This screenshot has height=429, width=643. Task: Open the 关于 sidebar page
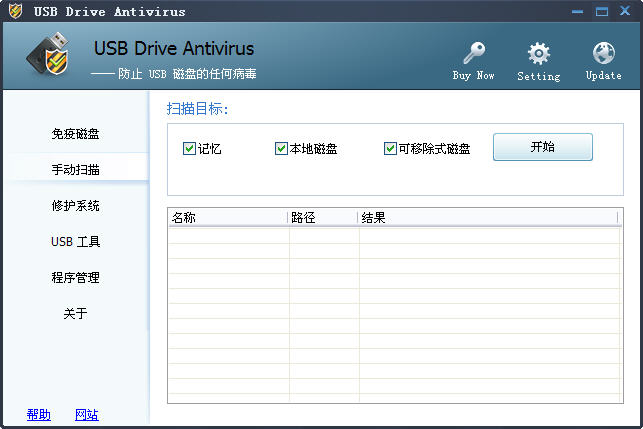(x=75, y=314)
